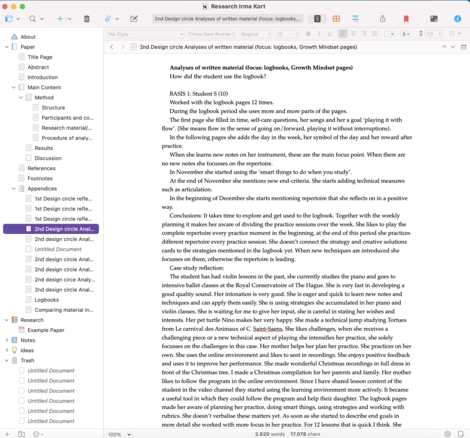Collapse the Trash folder
Viewport: 470px width, 438px height.
coord(6,360)
